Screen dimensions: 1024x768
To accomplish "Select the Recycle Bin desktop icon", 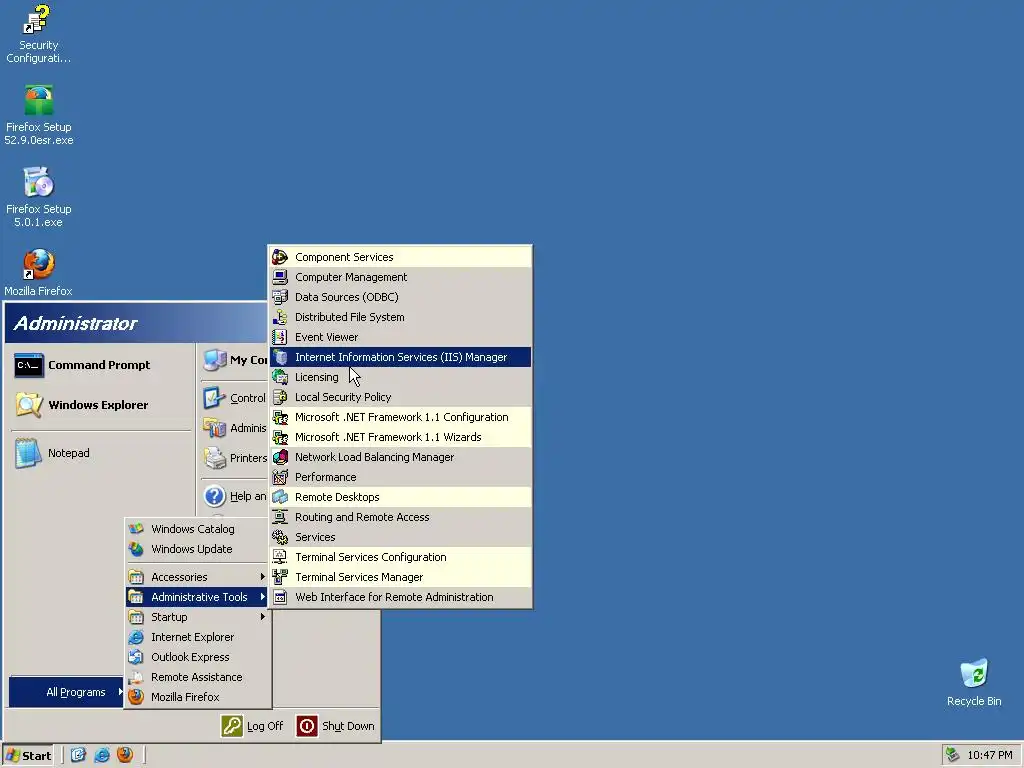I will (x=974, y=682).
